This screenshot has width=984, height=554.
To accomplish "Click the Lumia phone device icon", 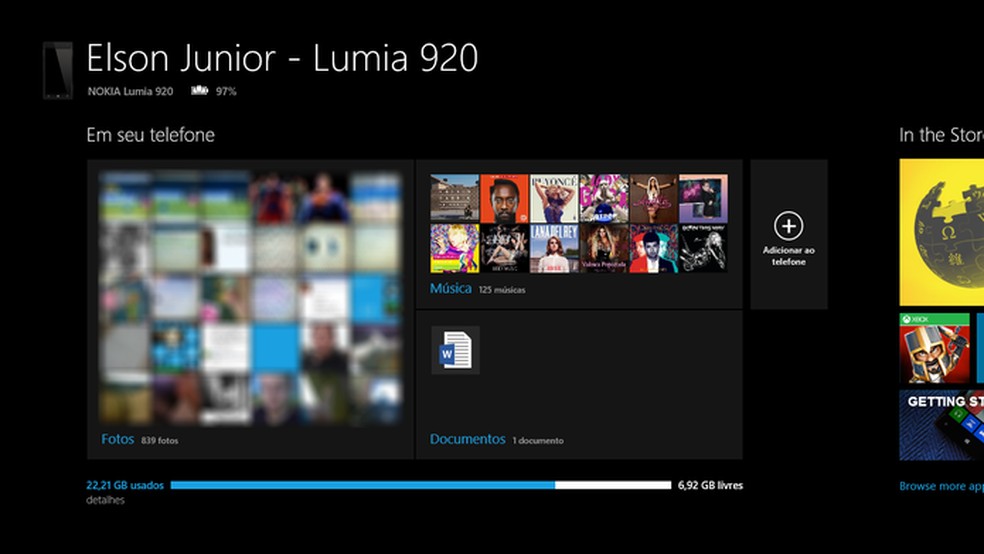I will 58,70.
